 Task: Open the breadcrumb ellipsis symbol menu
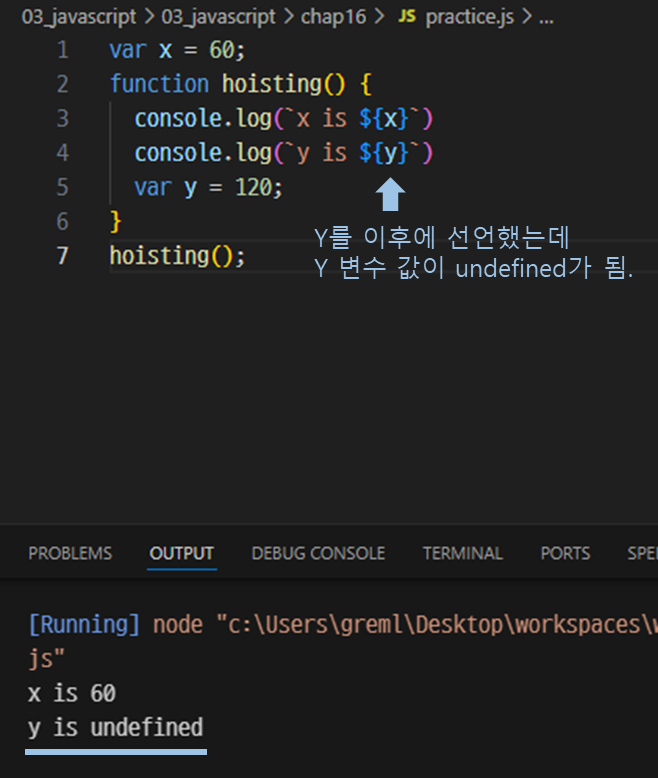coord(546,19)
